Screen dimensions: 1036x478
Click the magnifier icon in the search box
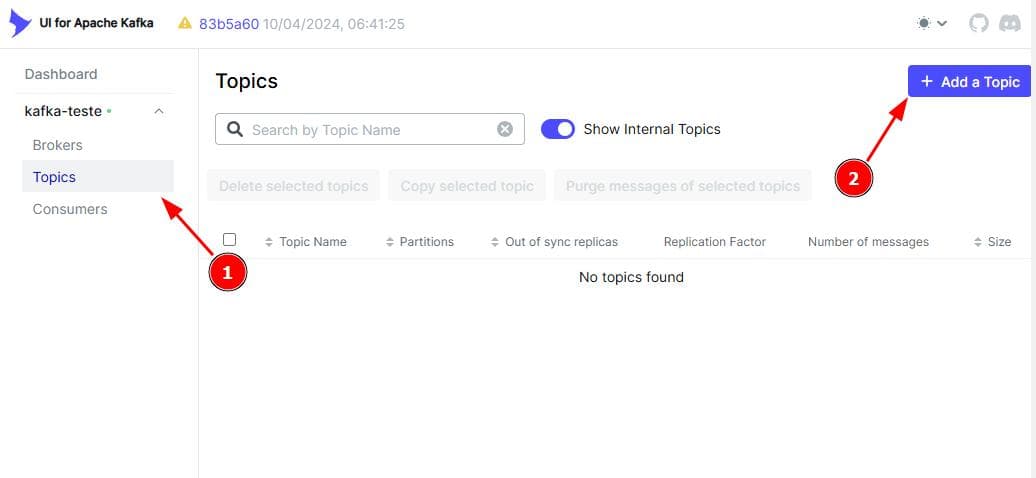tap(235, 129)
